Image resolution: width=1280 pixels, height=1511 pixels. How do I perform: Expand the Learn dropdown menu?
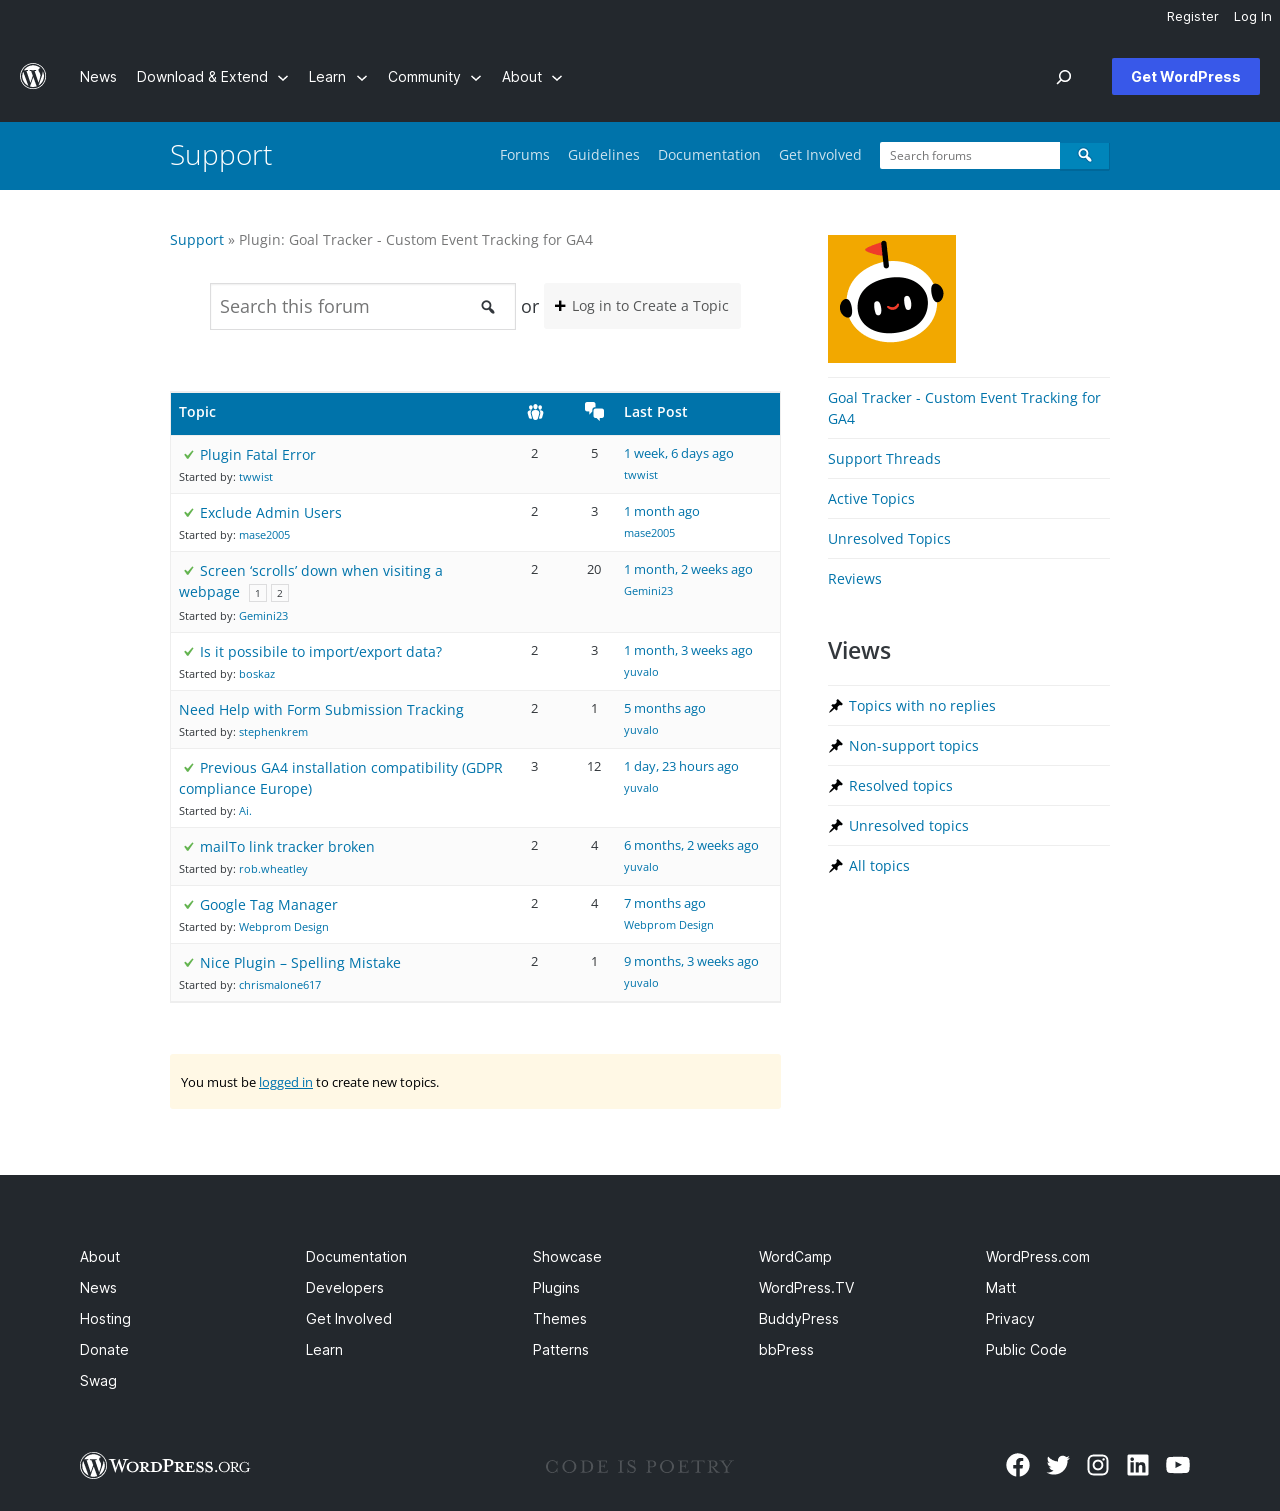pos(338,77)
